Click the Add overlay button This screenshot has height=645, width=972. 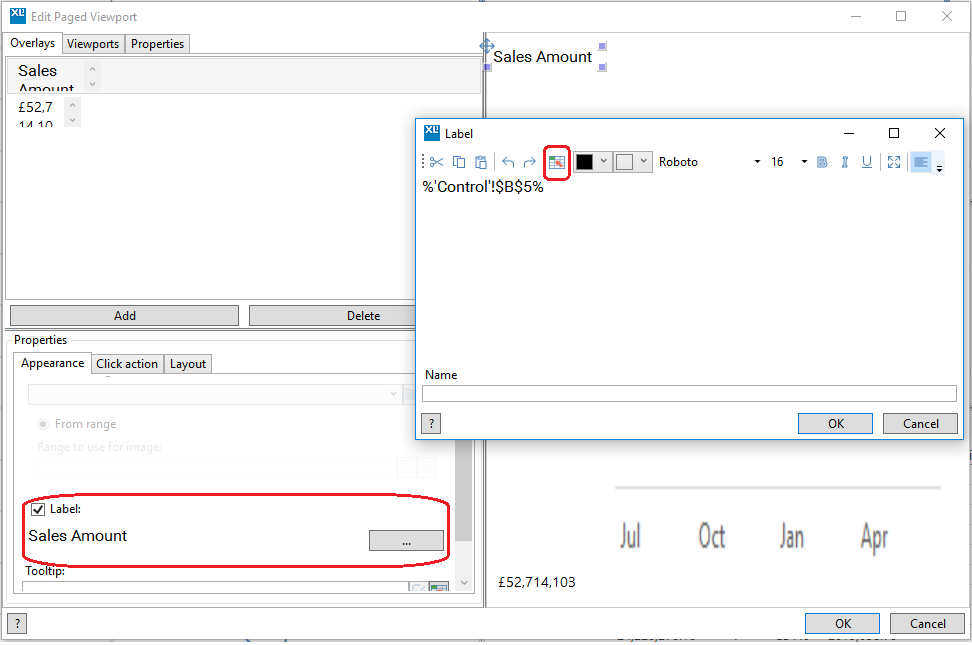[x=124, y=316]
